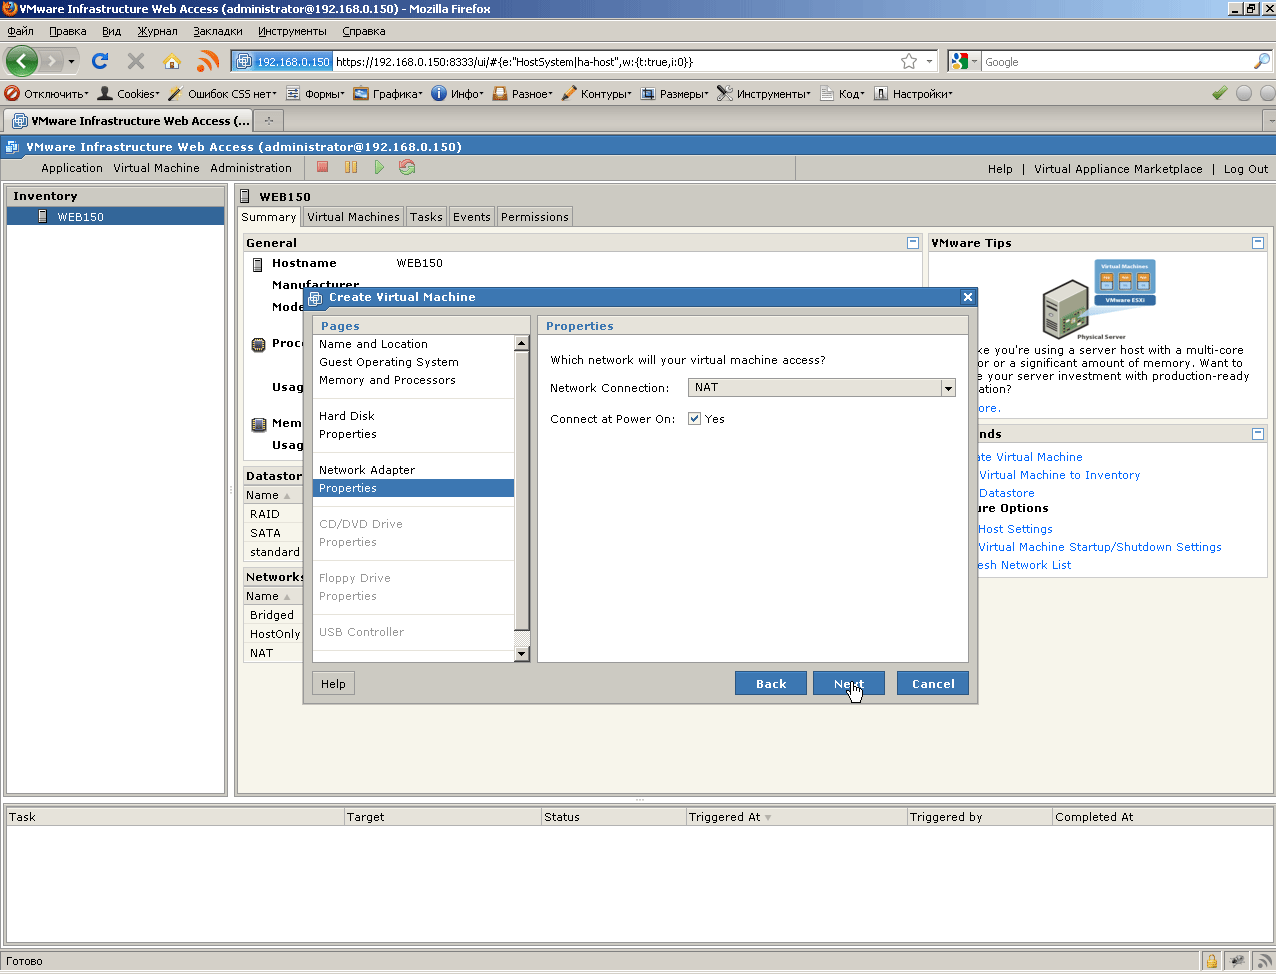Go back with Firefox back arrow
Screen dimensions: 1276x974
coord(21,61)
